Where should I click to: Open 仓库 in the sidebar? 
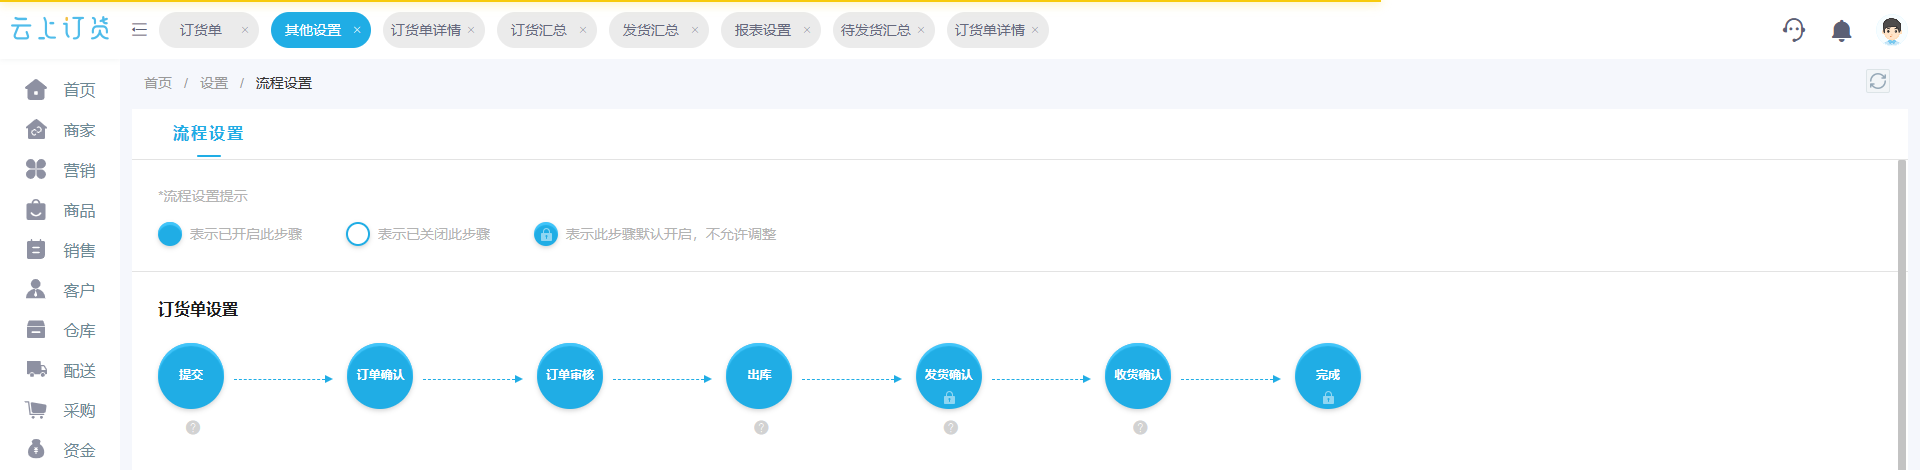click(60, 330)
